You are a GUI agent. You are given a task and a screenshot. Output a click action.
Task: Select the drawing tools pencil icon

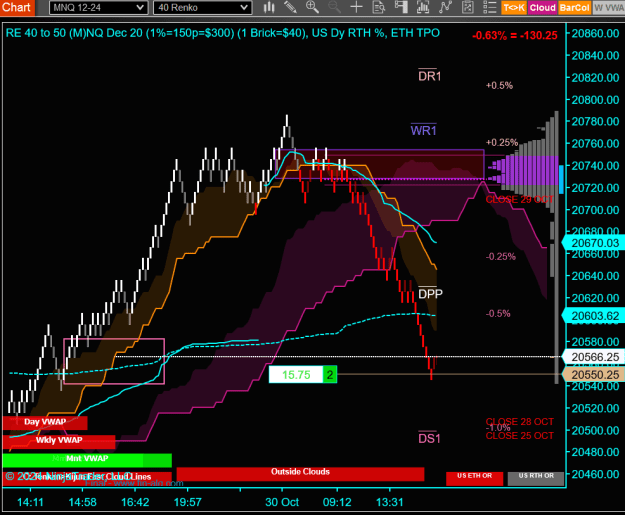[x=291, y=7]
